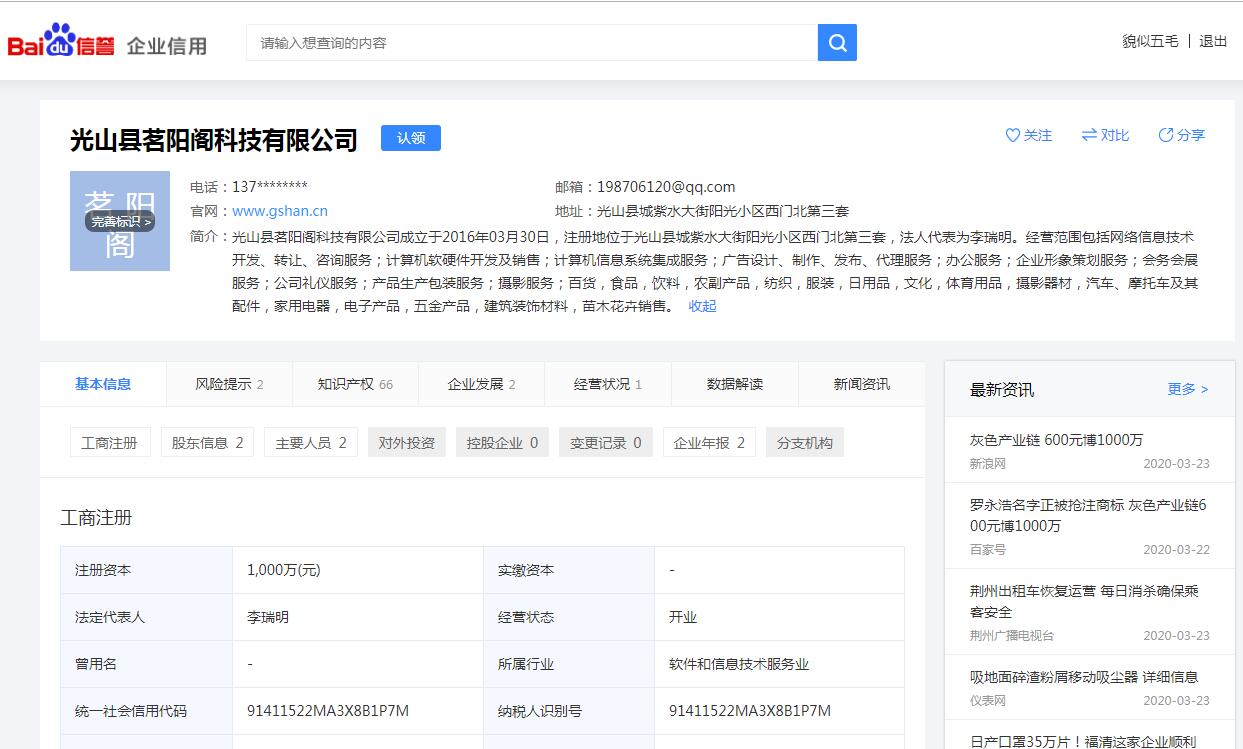
Task: Click the news source 百家号
Action: coord(988,550)
